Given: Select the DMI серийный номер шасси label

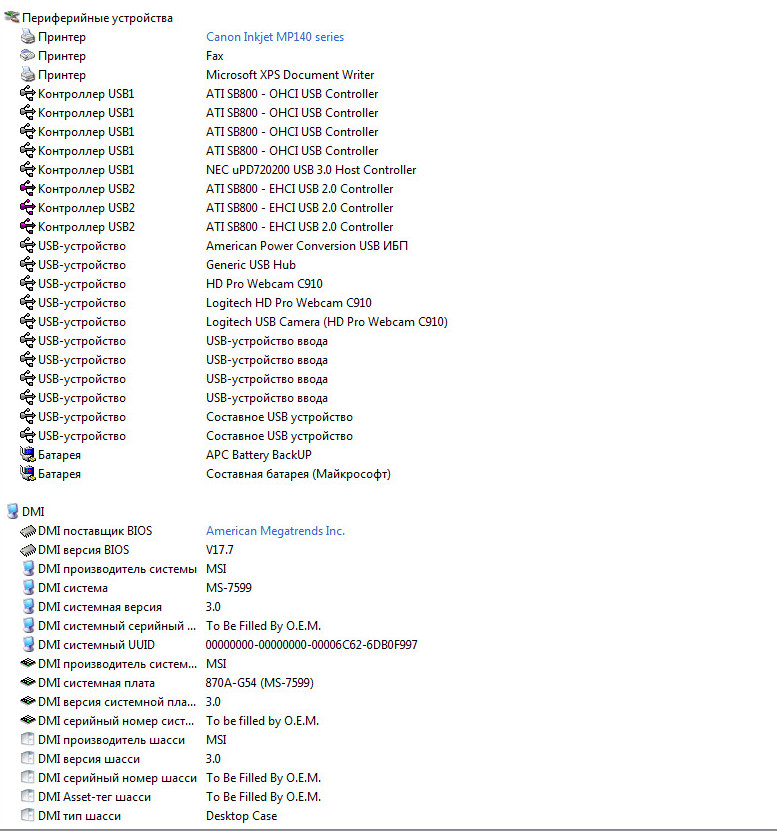Looking at the screenshot, I should (x=117, y=778).
